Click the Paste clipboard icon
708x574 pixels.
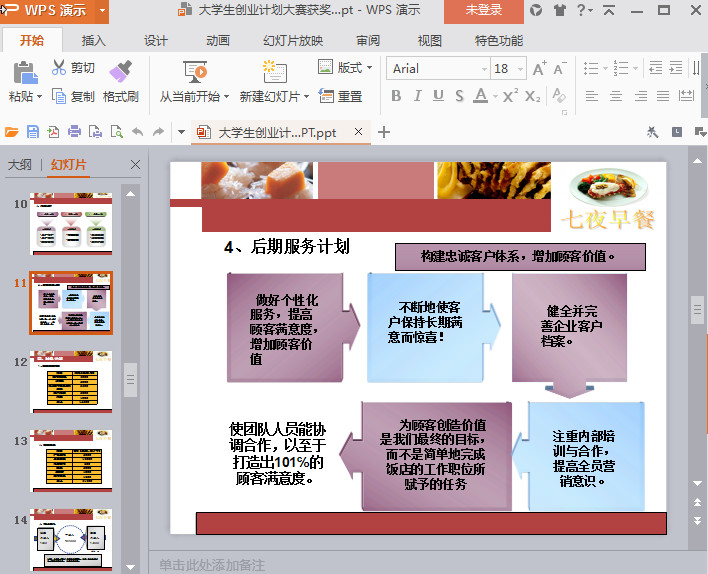(x=25, y=73)
